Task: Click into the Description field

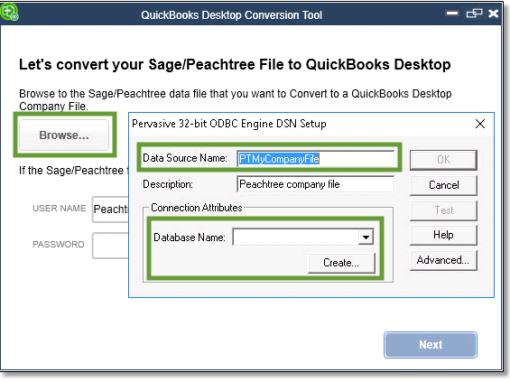Action: pos(316,184)
